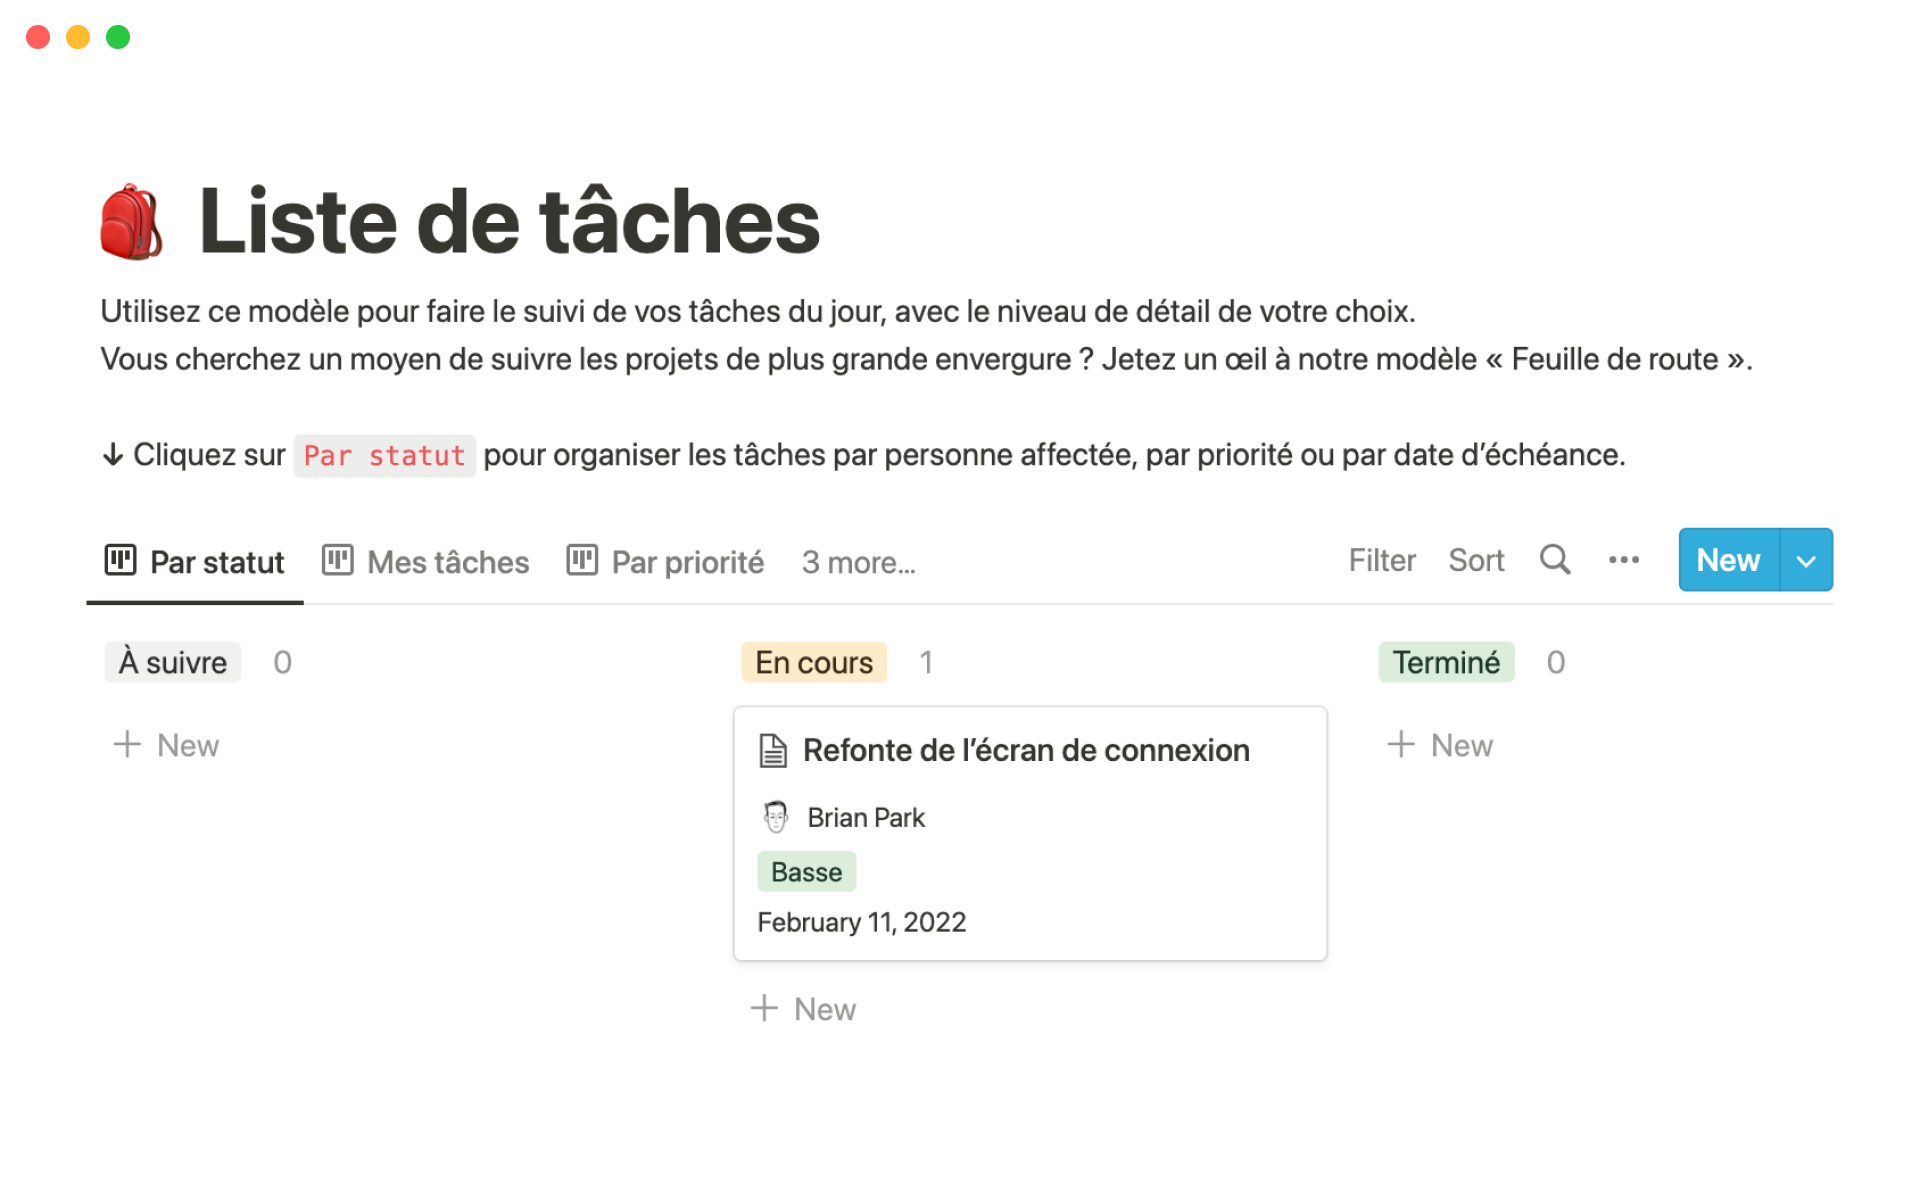Click the plus icon below En cours card

click(764, 1009)
